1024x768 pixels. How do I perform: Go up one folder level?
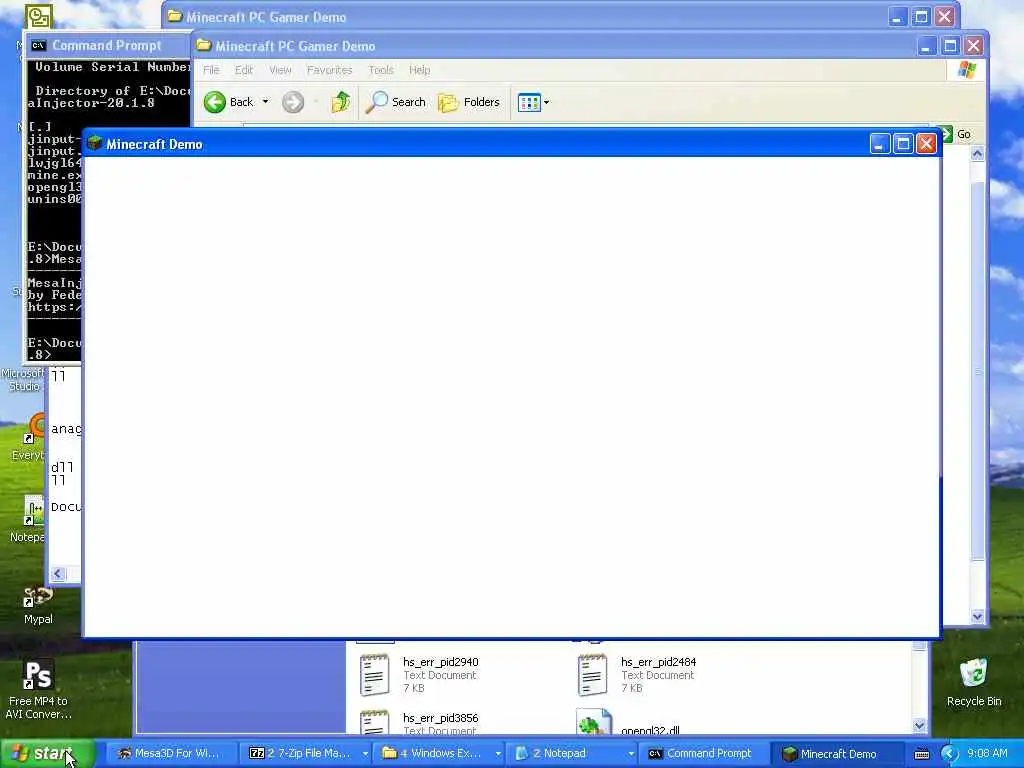click(340, 102)
